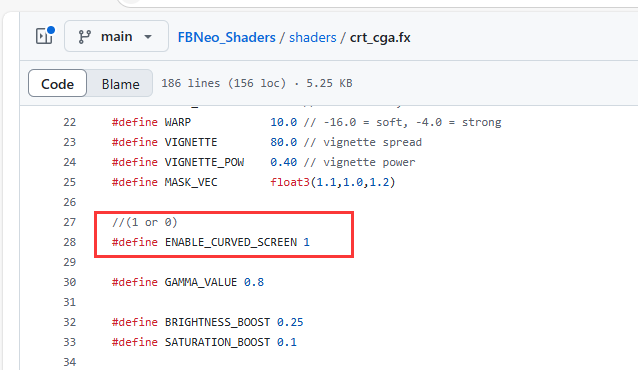Go to the shaders folder breadcrumb
This screenshot has width=638, height=370.
312,37
